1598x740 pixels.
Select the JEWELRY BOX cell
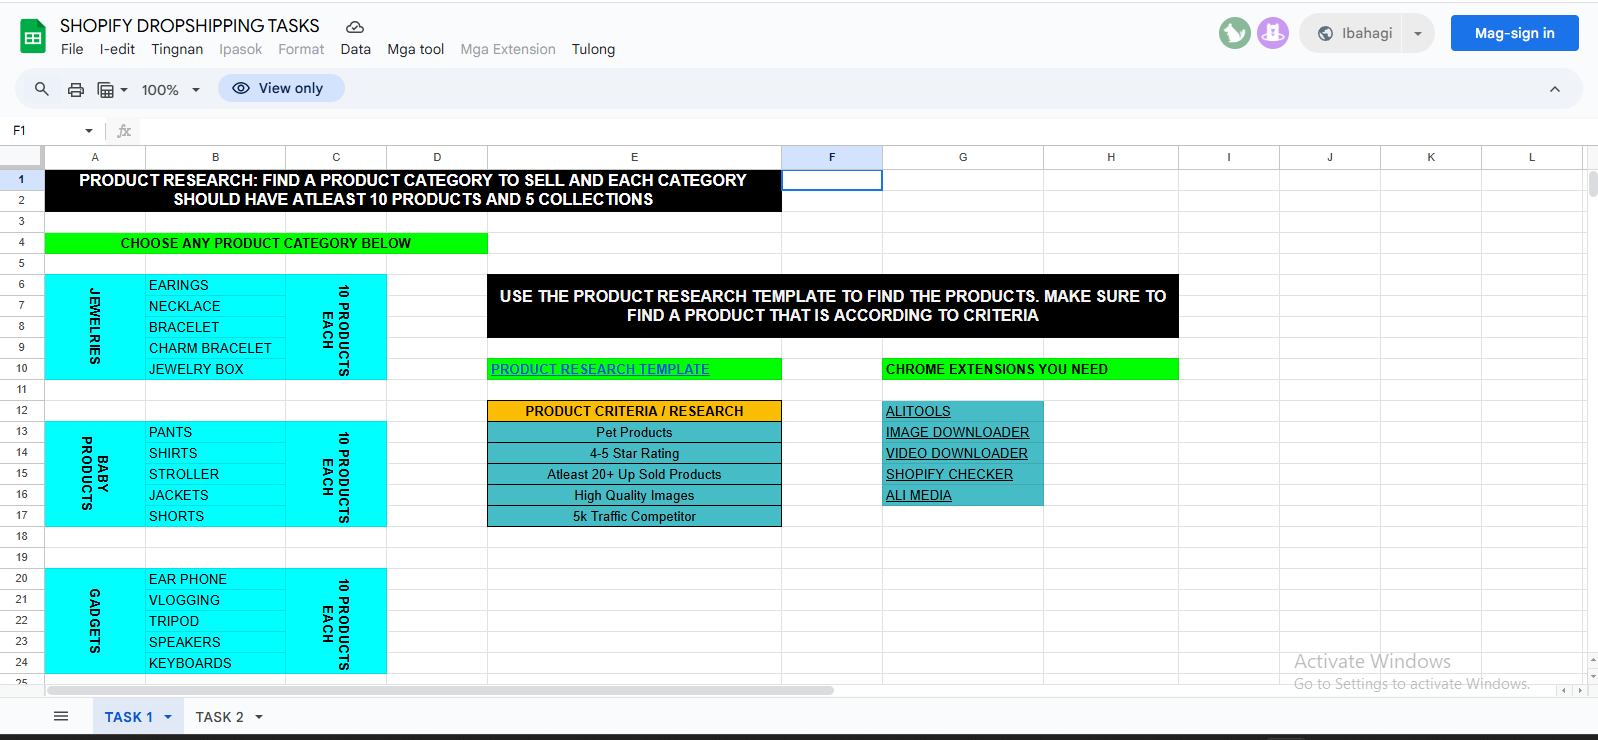(x=215, y=369)
